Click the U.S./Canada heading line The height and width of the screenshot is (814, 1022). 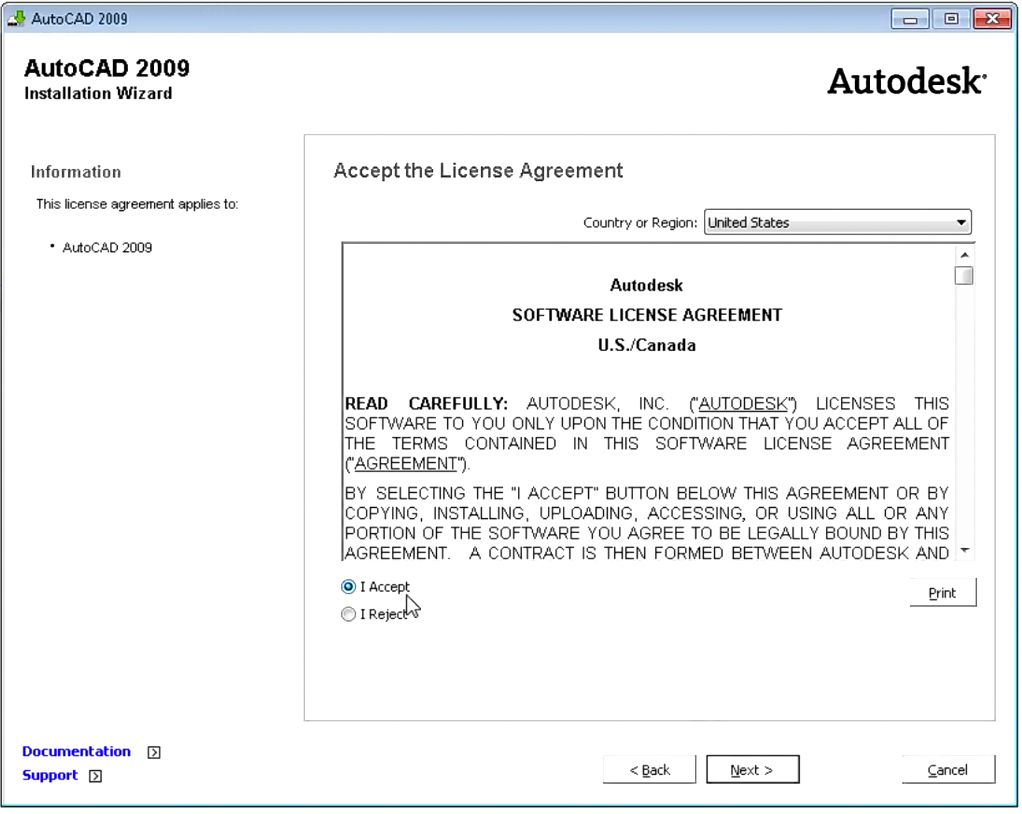[647, 345]
